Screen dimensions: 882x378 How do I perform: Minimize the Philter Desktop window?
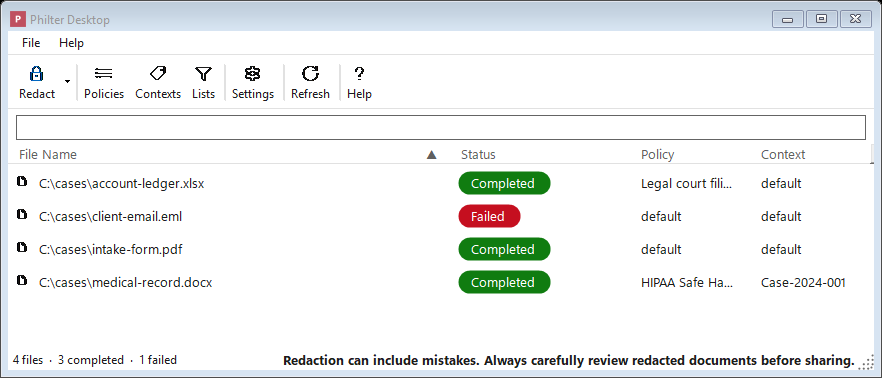point(788,19)
